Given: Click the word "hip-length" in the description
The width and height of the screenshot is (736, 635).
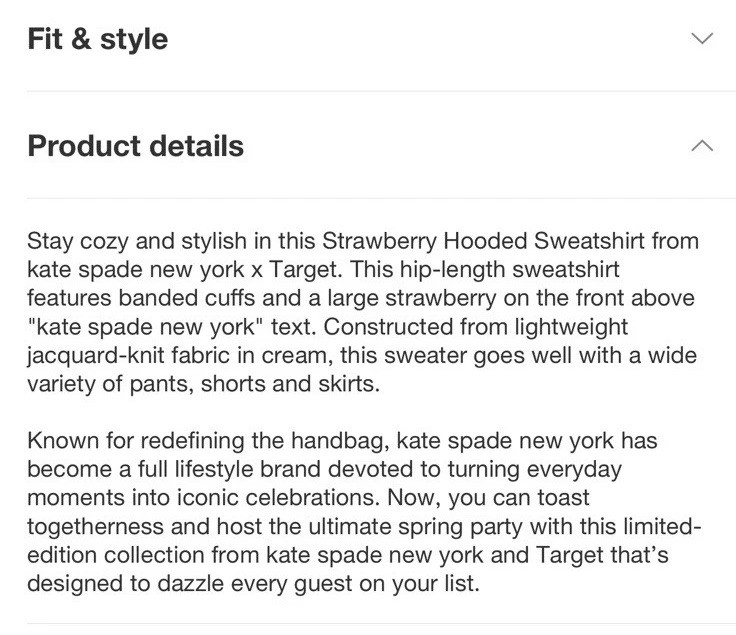Looking at the screenshot, I should [452, 270].
